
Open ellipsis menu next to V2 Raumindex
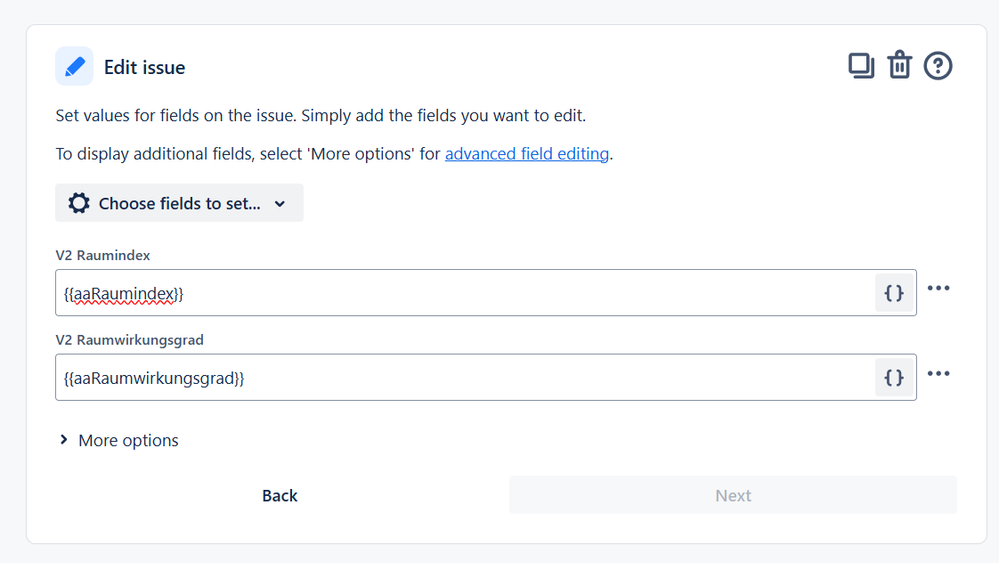tap(938, 288)
